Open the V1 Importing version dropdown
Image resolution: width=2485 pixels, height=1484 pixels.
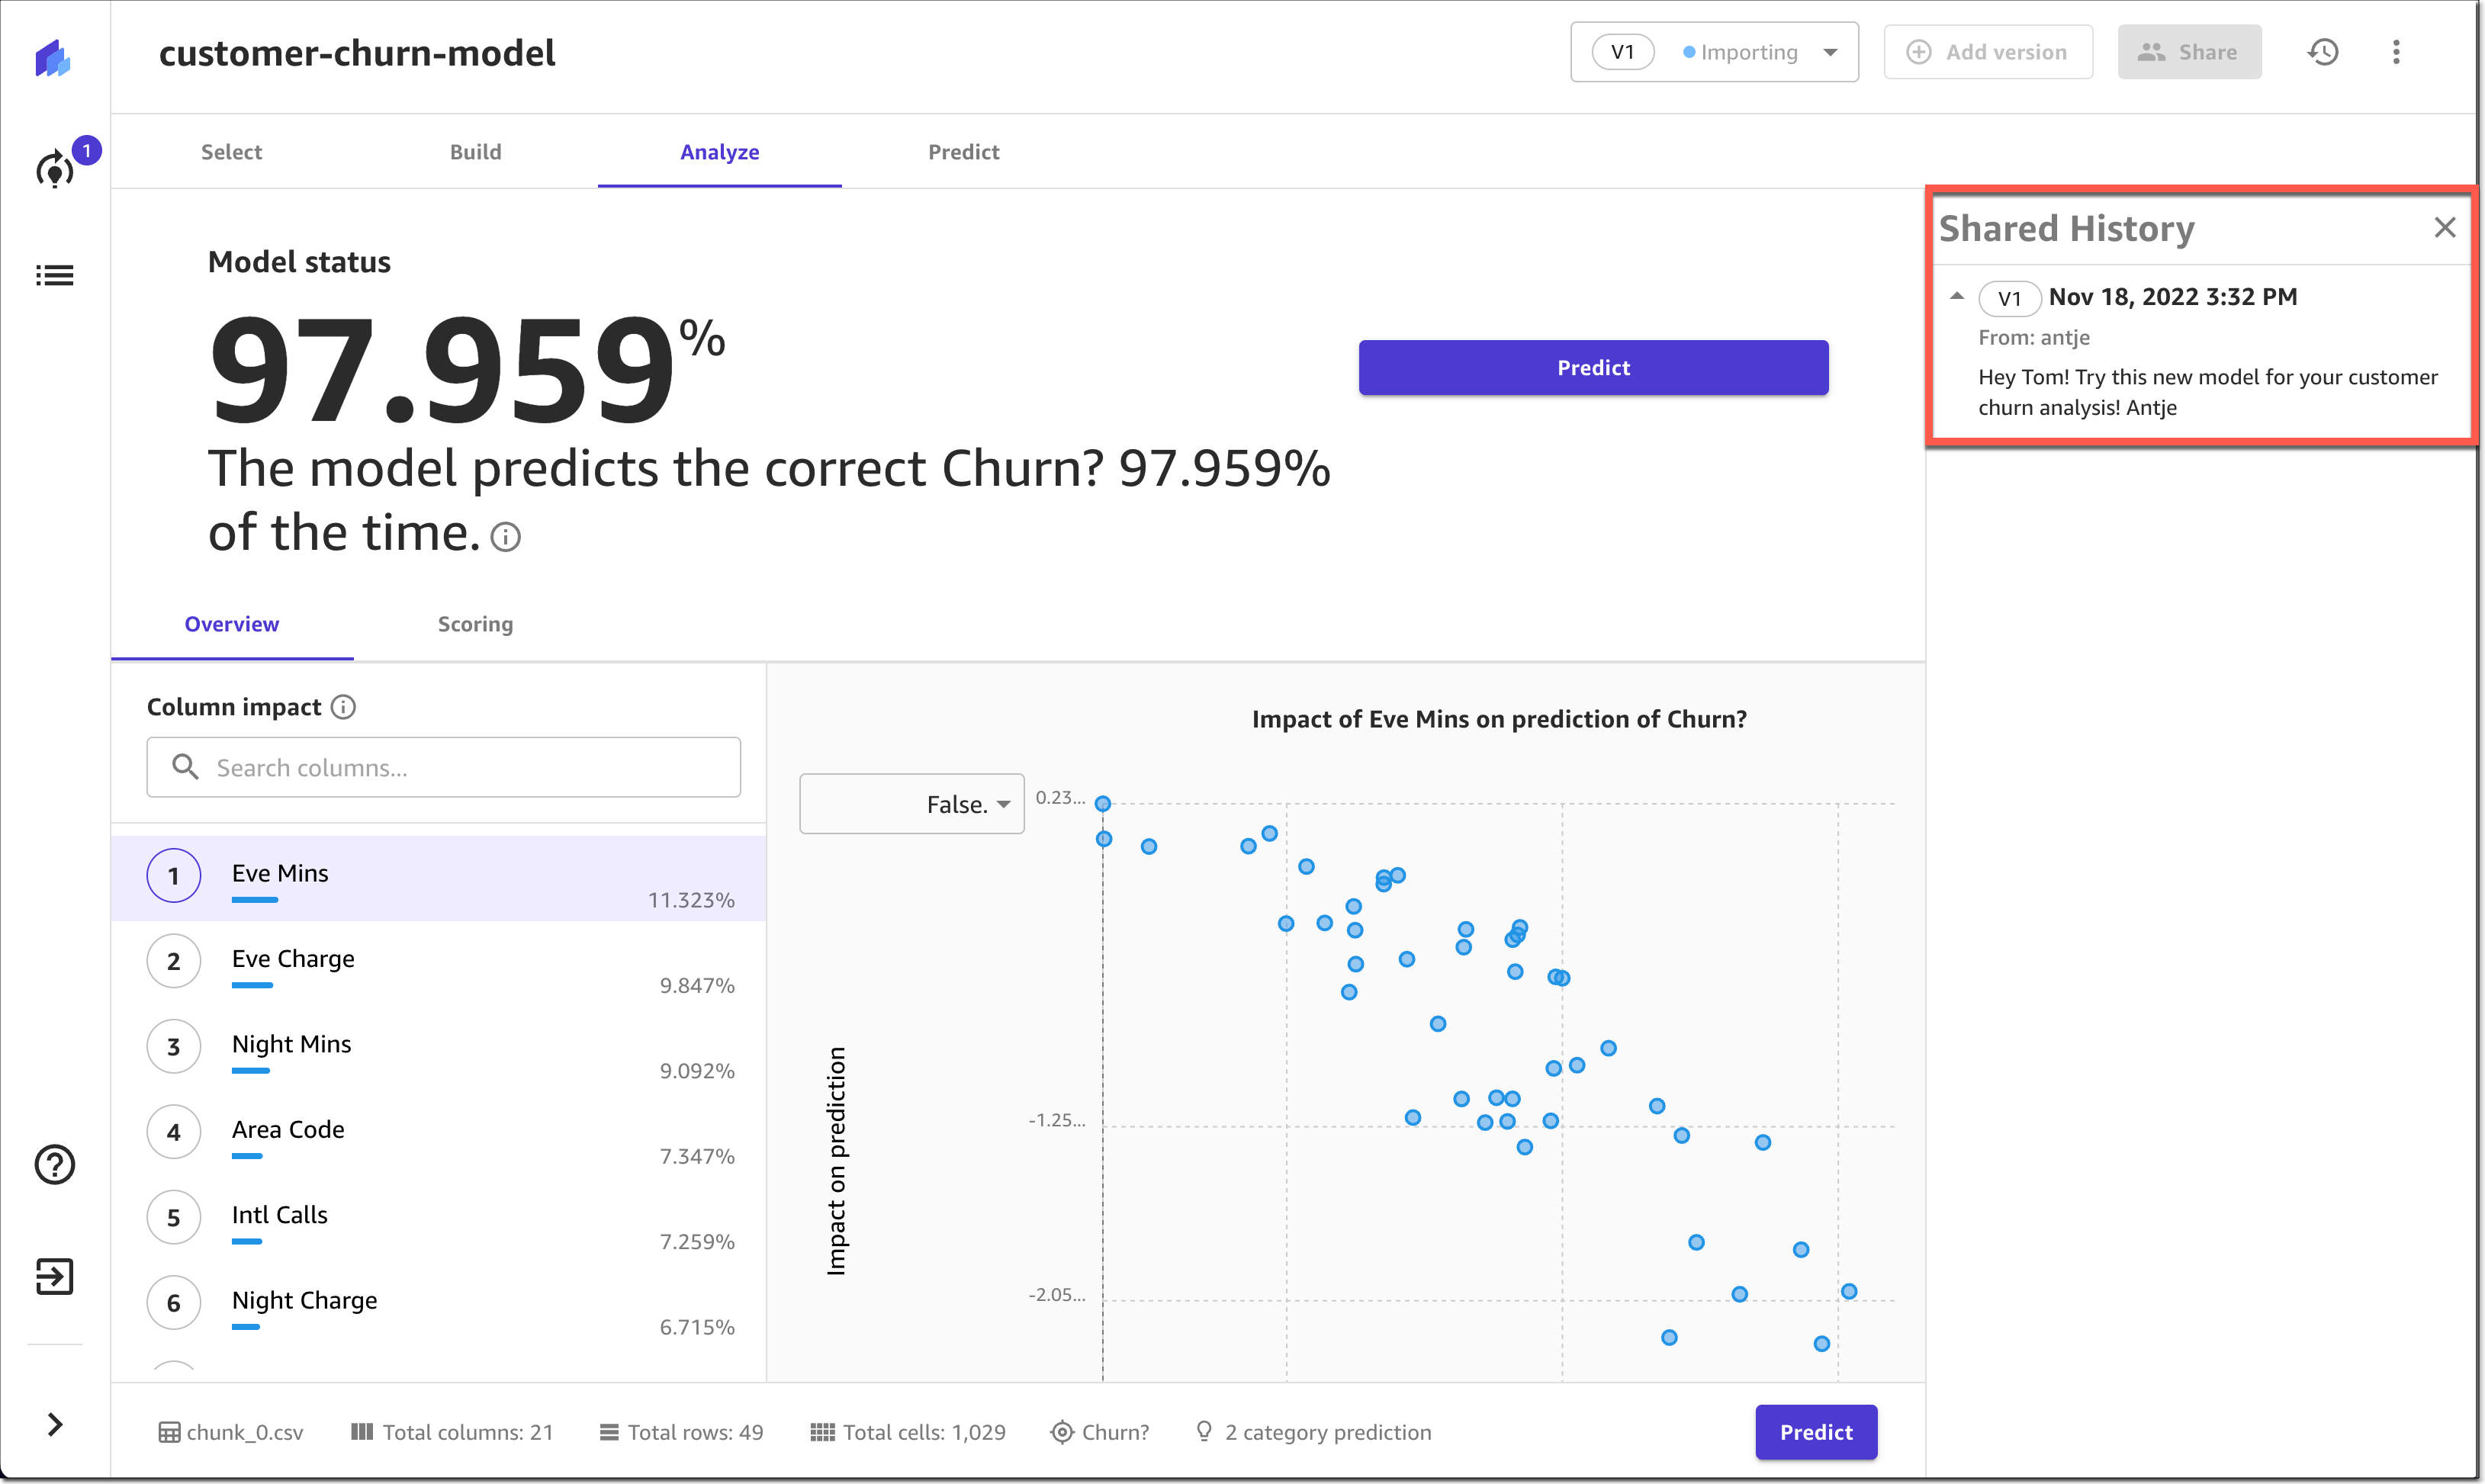pyautogui.click(x=1714, y=52)
